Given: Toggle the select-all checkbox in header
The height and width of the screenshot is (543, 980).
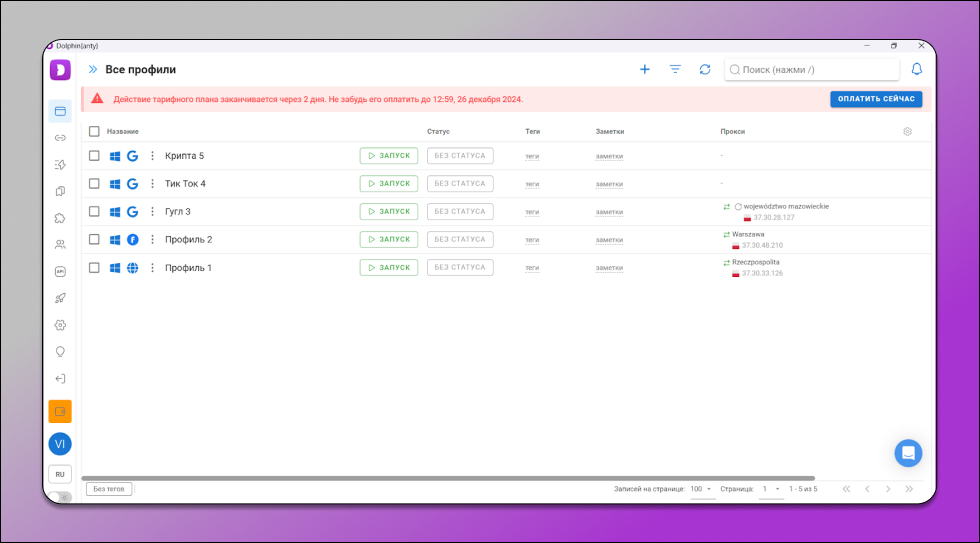Looking at the screenshot, I should 94,131.
